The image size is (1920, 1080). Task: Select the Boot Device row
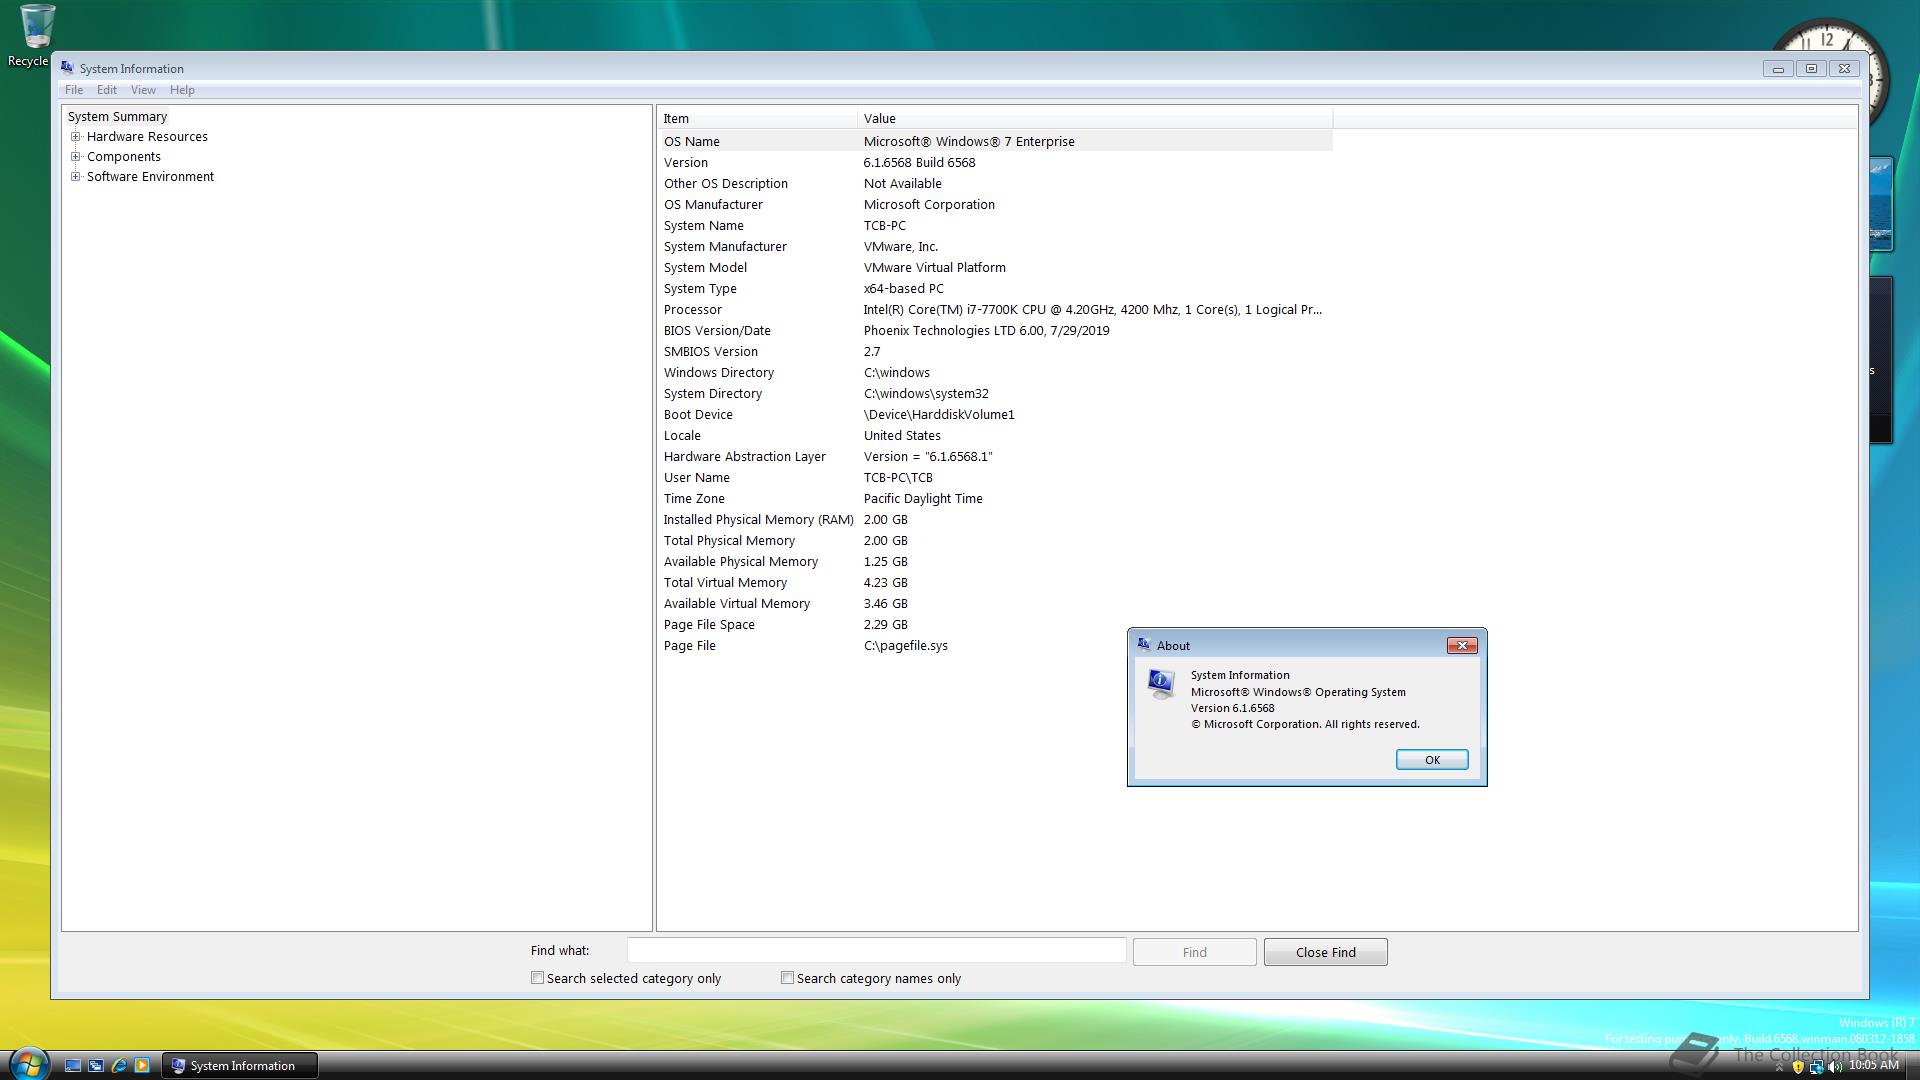(995, 414)
